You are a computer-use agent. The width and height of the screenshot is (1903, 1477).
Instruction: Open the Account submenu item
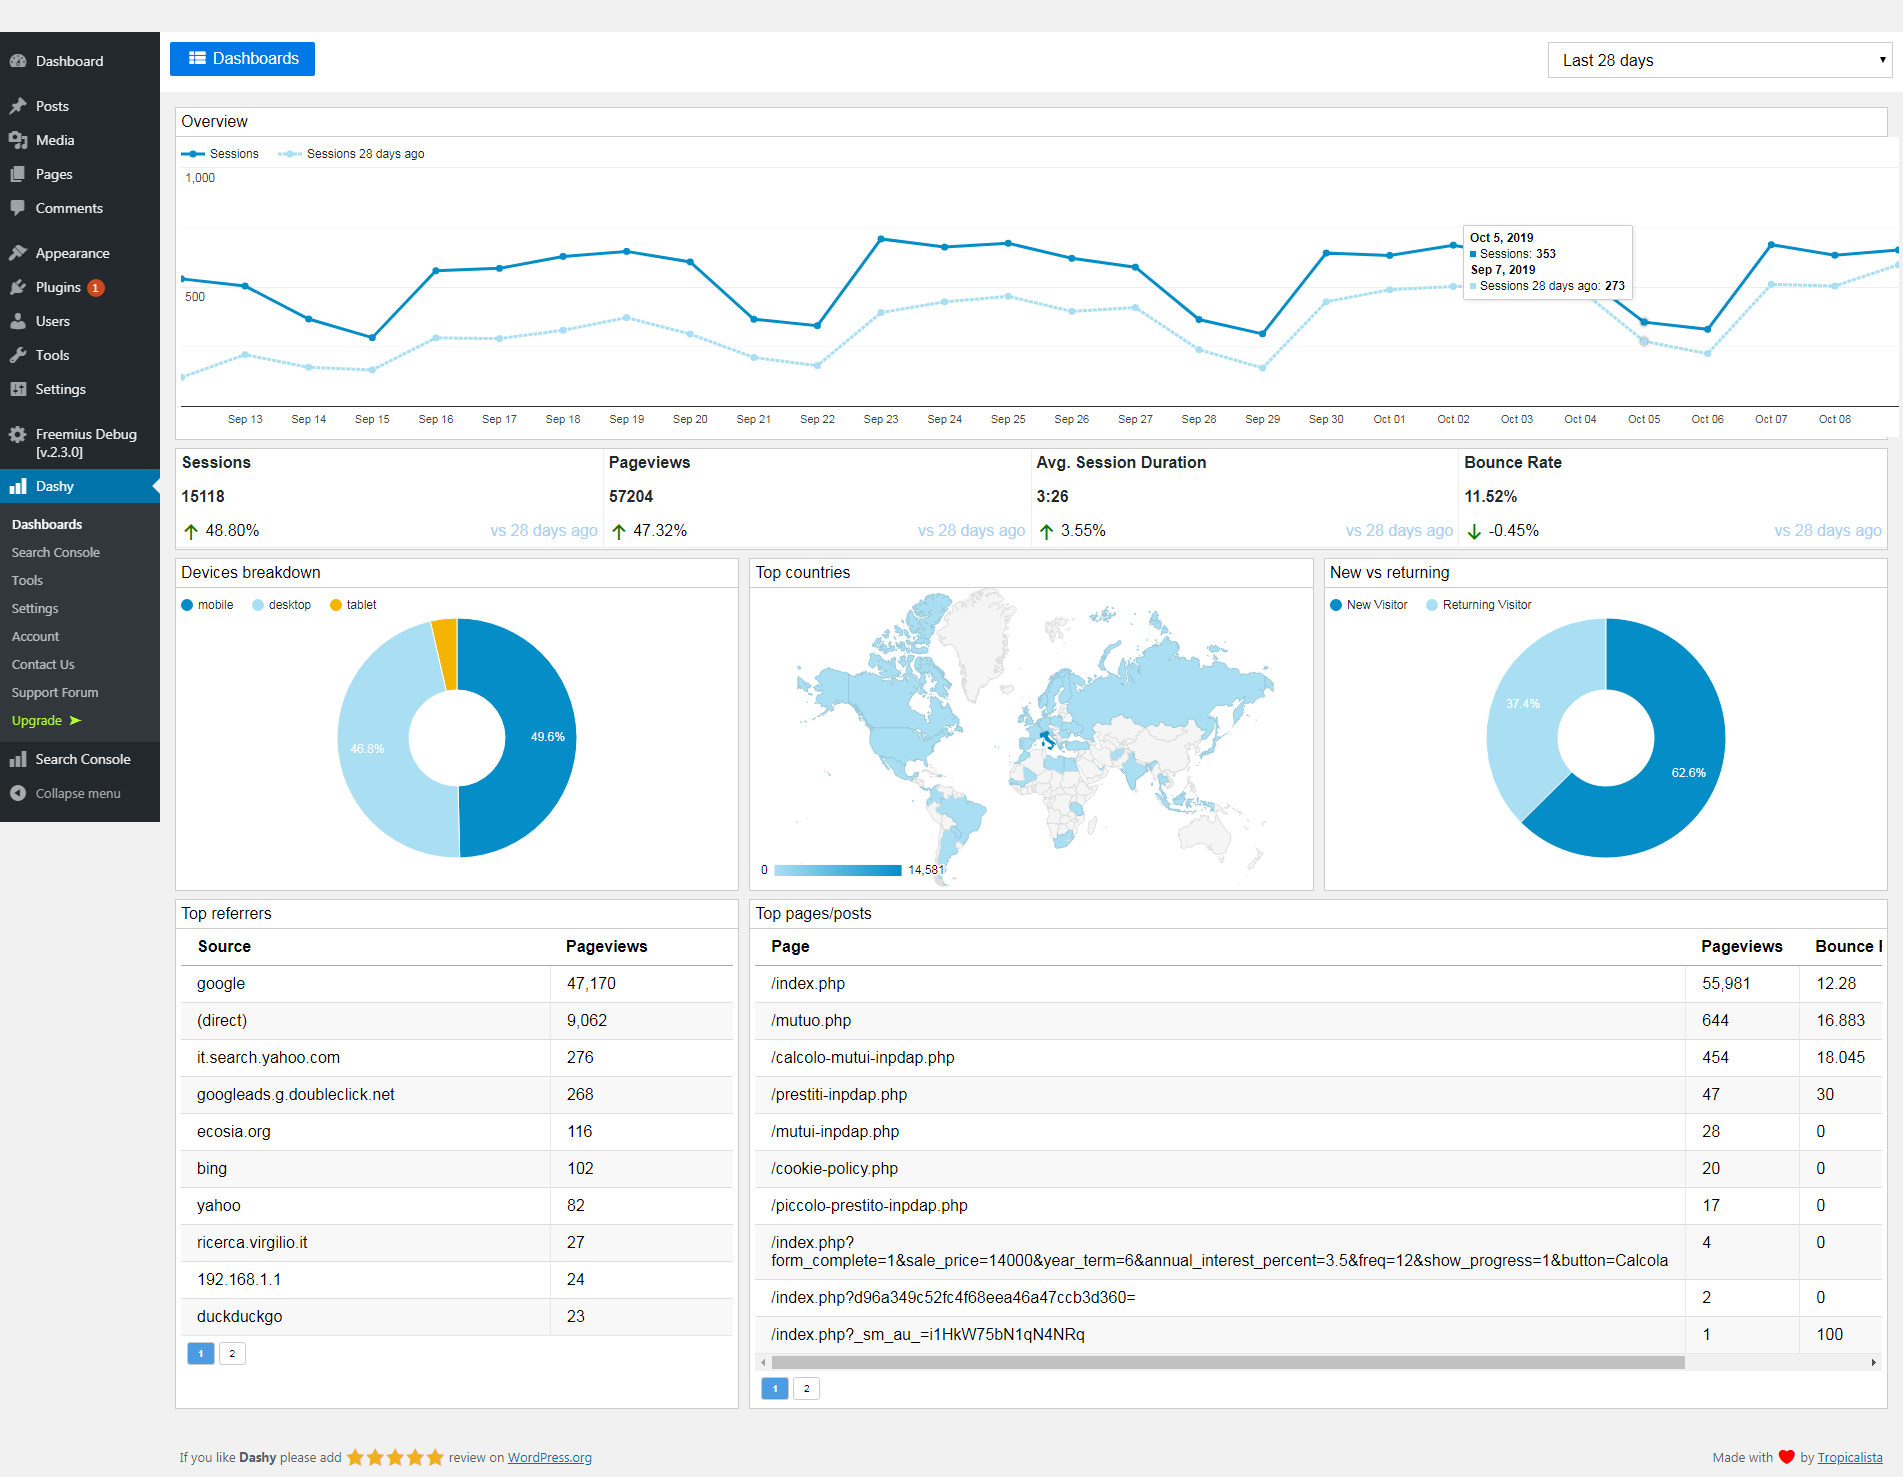point(36,636)
